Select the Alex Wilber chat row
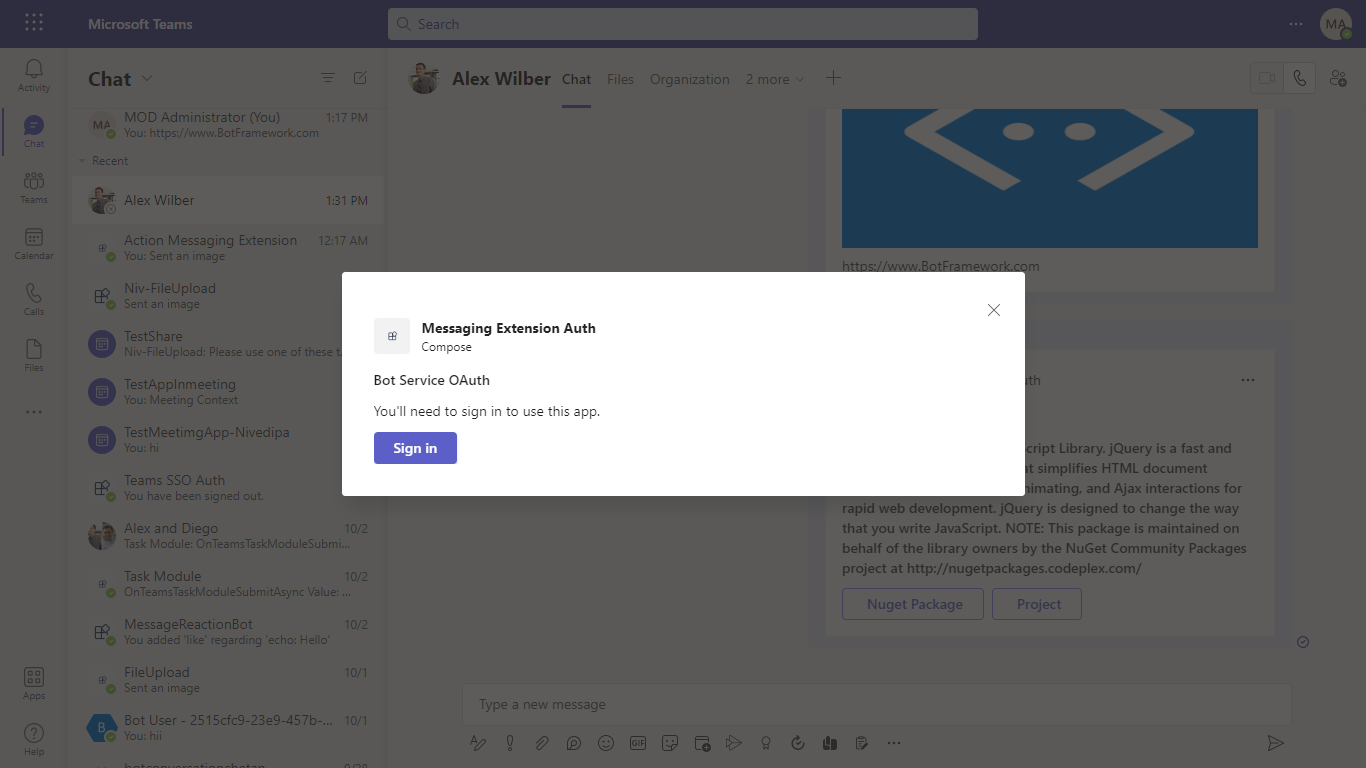1366x768 pixels. 227,200
